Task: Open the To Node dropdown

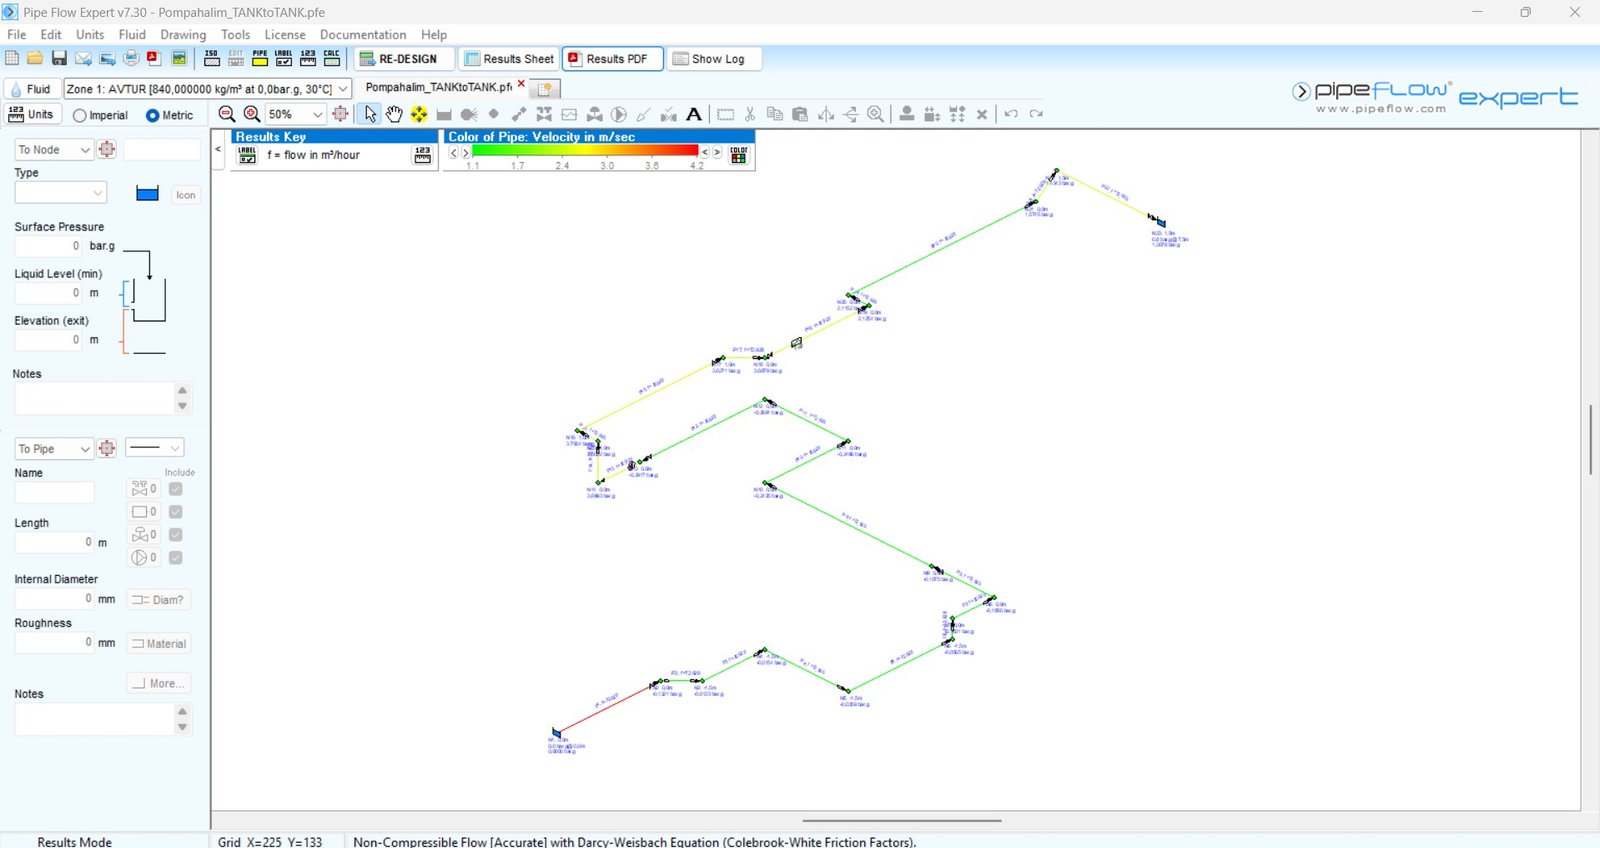Action: [53, 150]
